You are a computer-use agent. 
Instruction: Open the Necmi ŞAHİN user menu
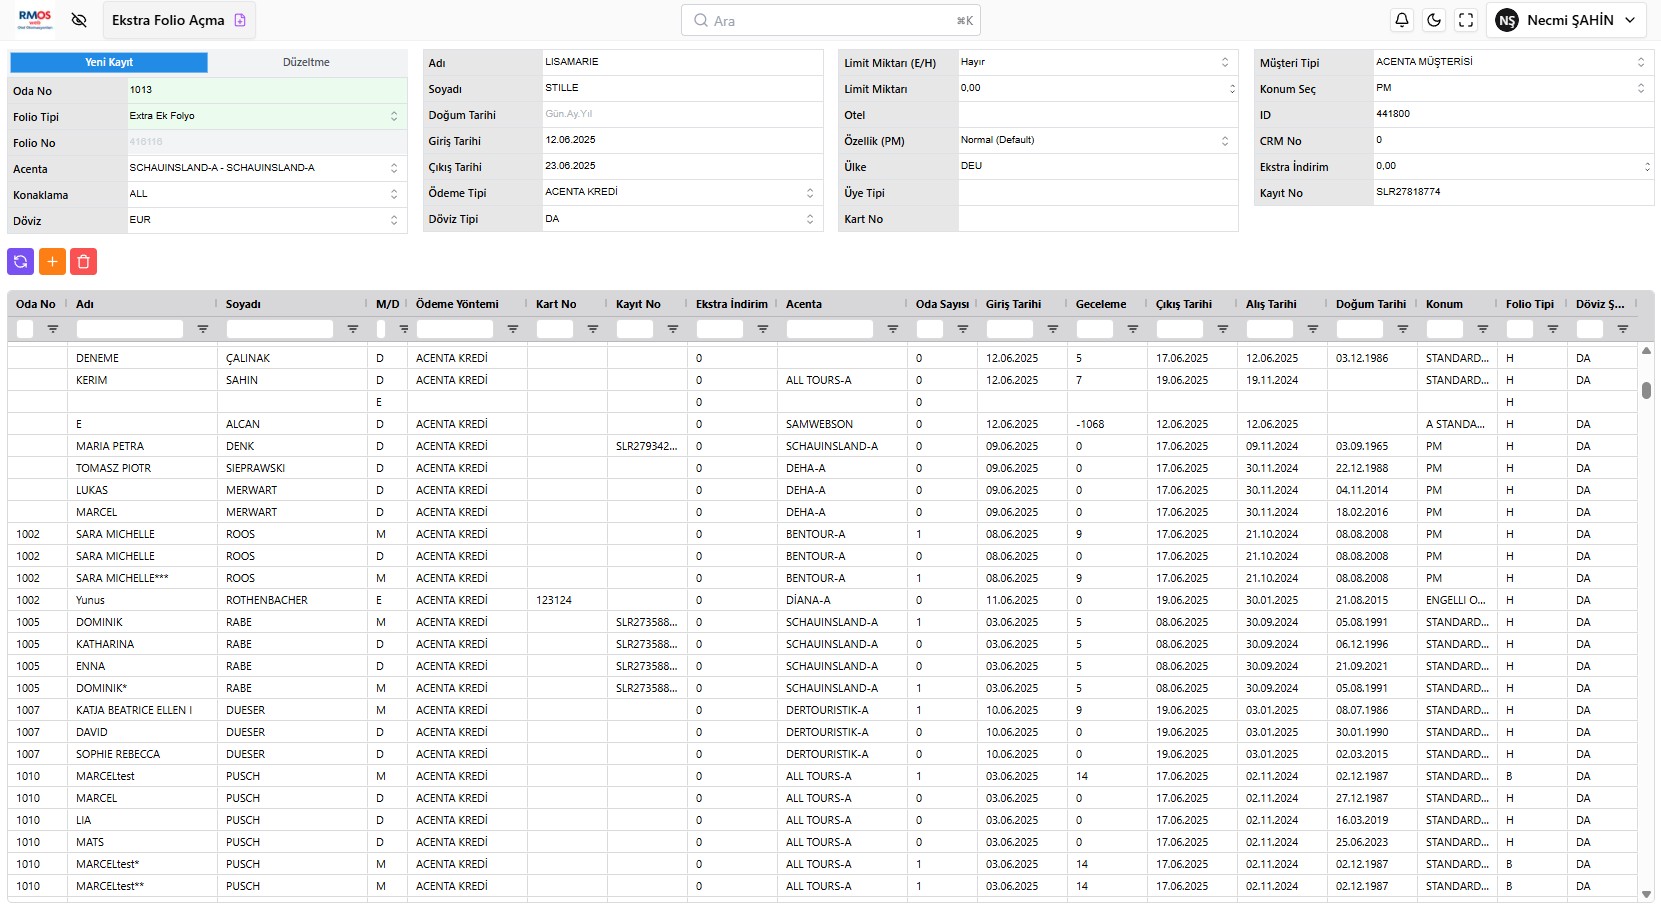(x=1566, y=20)
